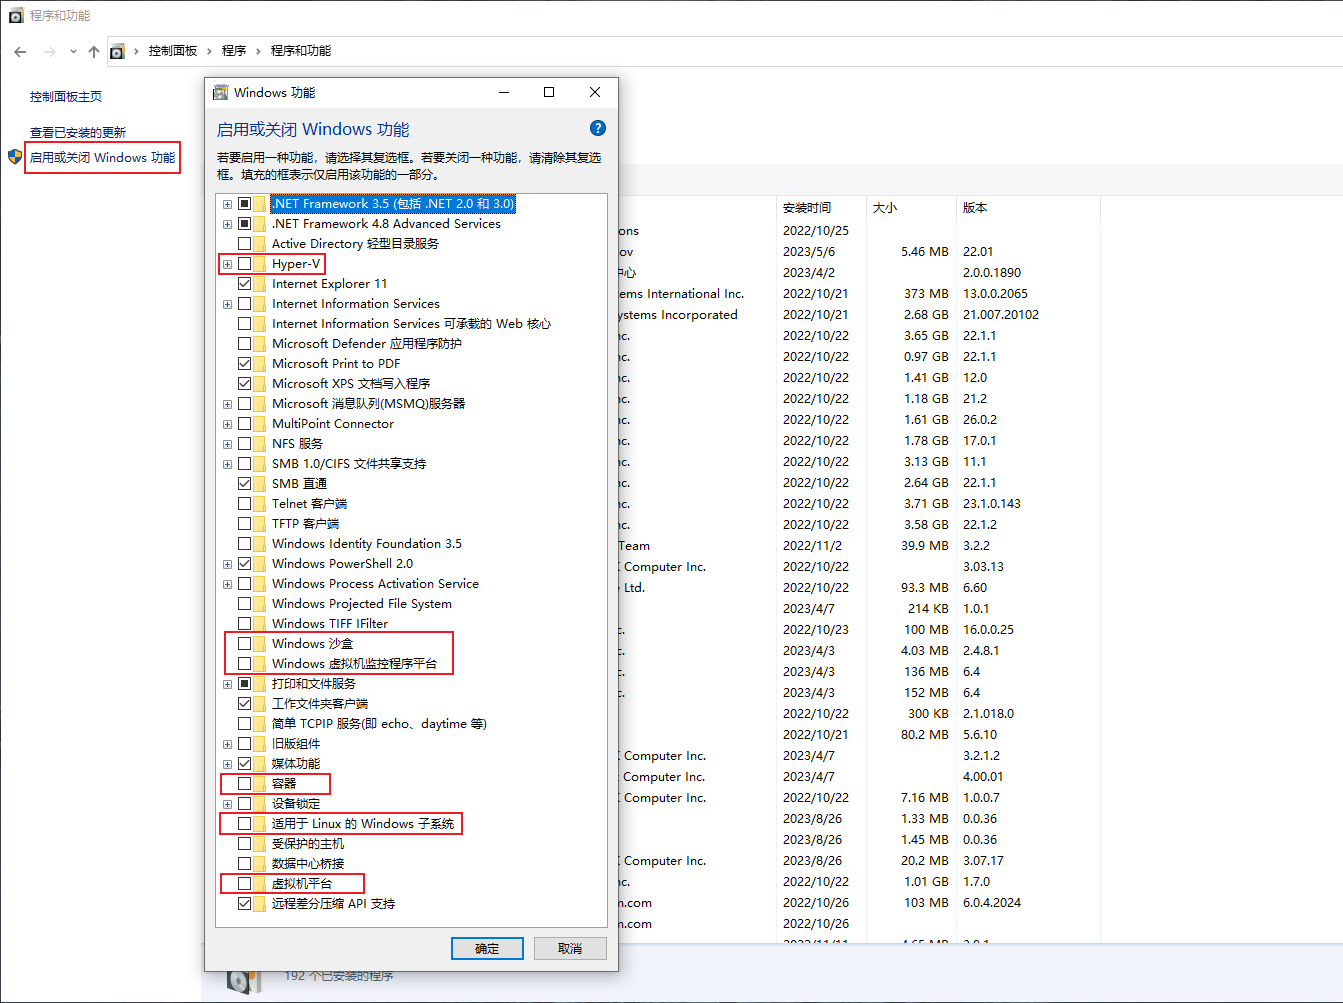Expand the 媒体功能 node
Viewport: 1343px width, 1003px height.
(227, 764)
